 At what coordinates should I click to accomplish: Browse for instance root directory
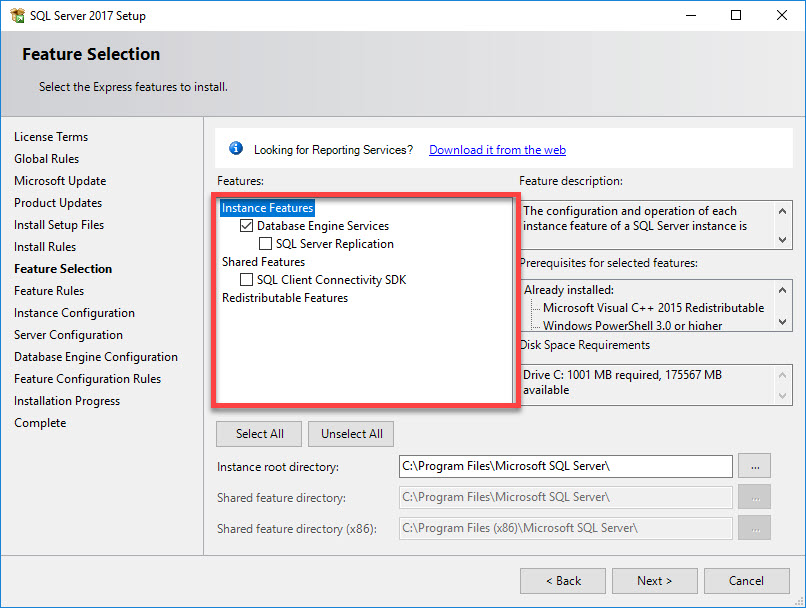[755, 466]
